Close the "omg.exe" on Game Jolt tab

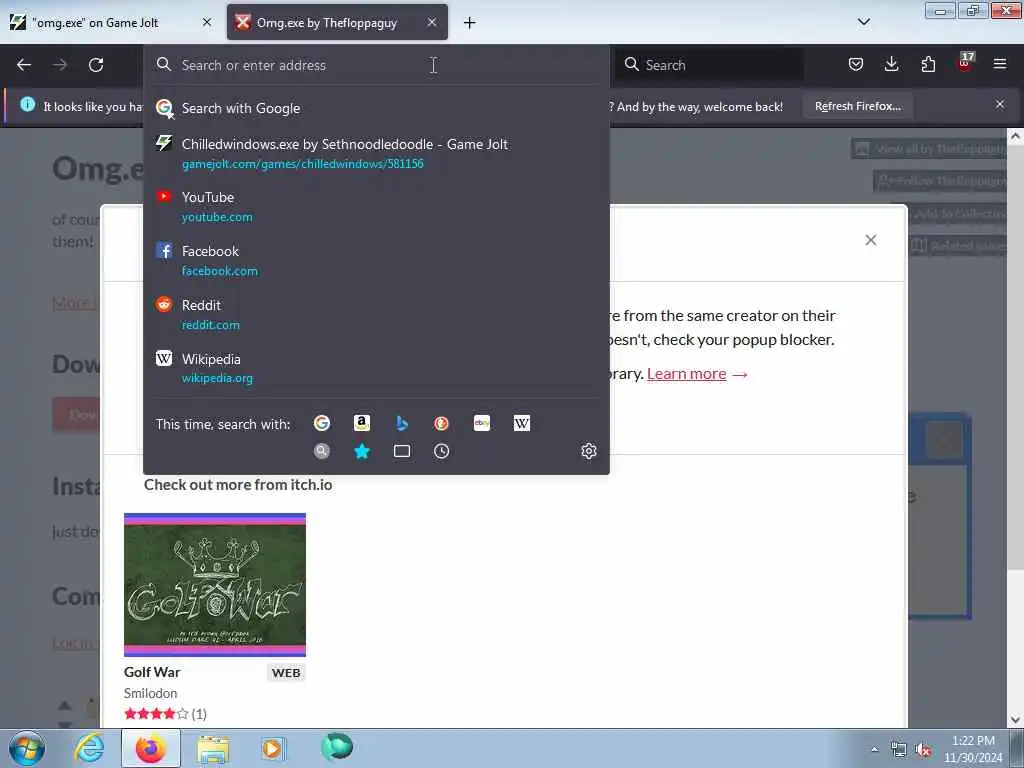tap(207, 22)
